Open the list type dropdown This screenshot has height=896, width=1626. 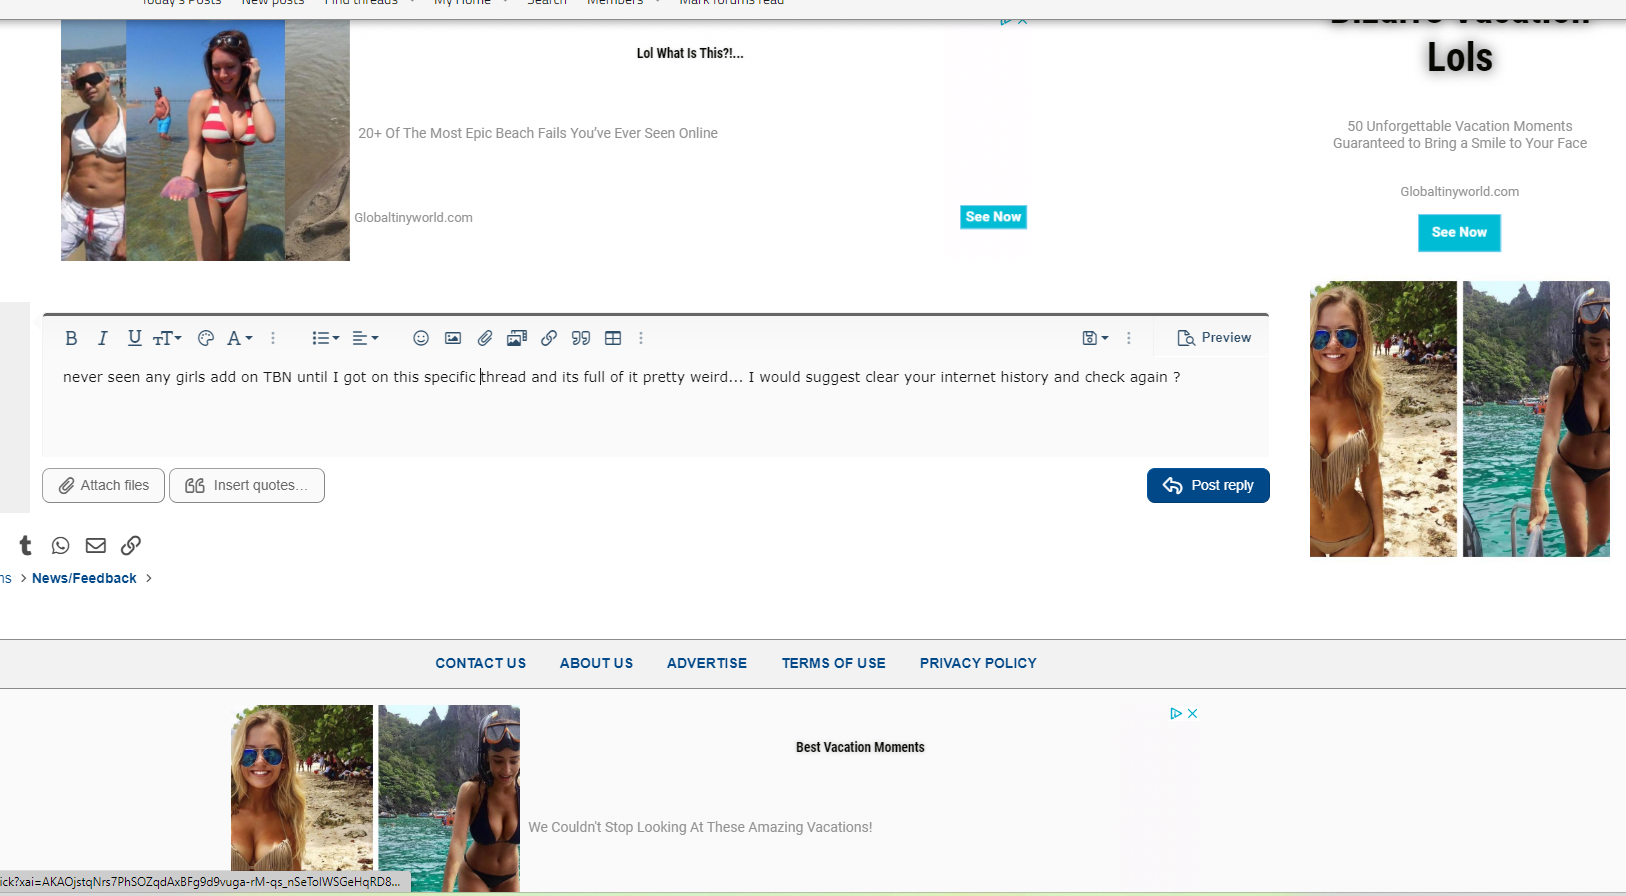(326, 338)
